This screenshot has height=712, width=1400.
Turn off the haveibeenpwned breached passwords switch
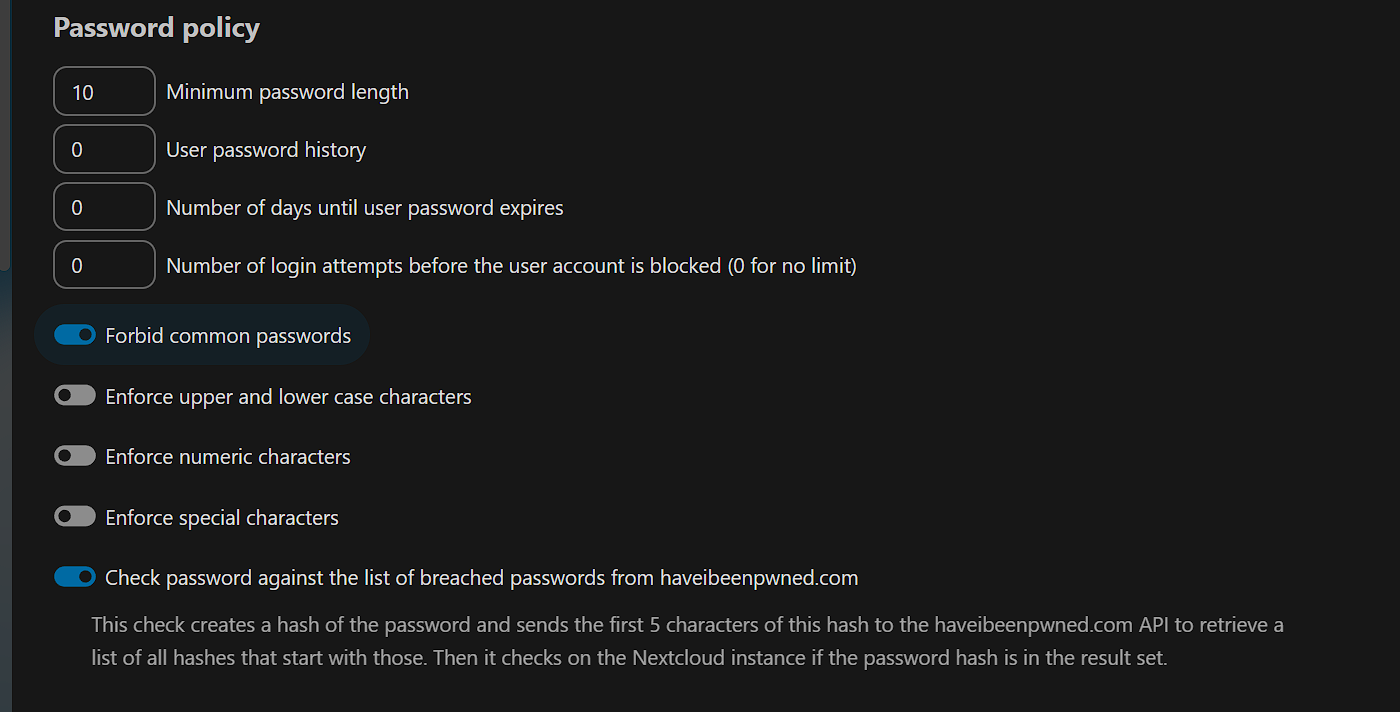tap(75, 578)
